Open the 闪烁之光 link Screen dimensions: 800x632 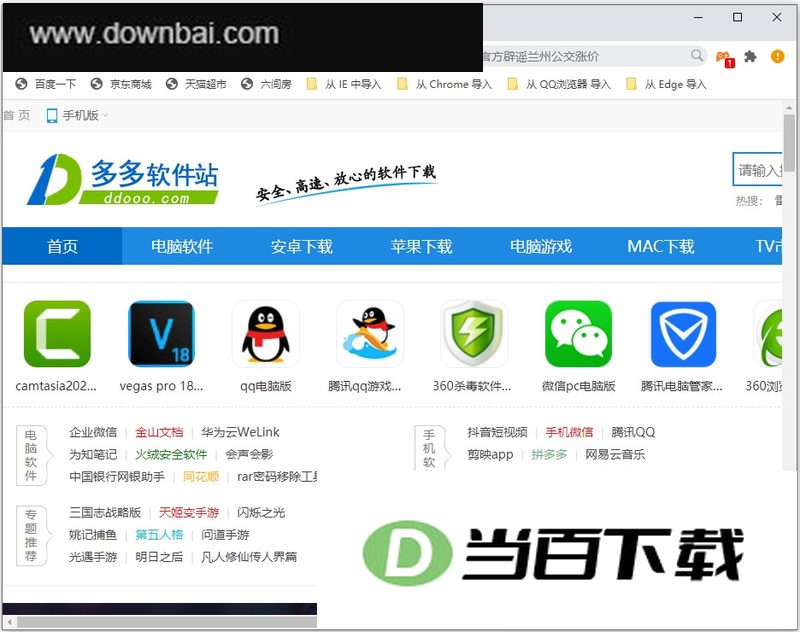(x=261, y=513)
